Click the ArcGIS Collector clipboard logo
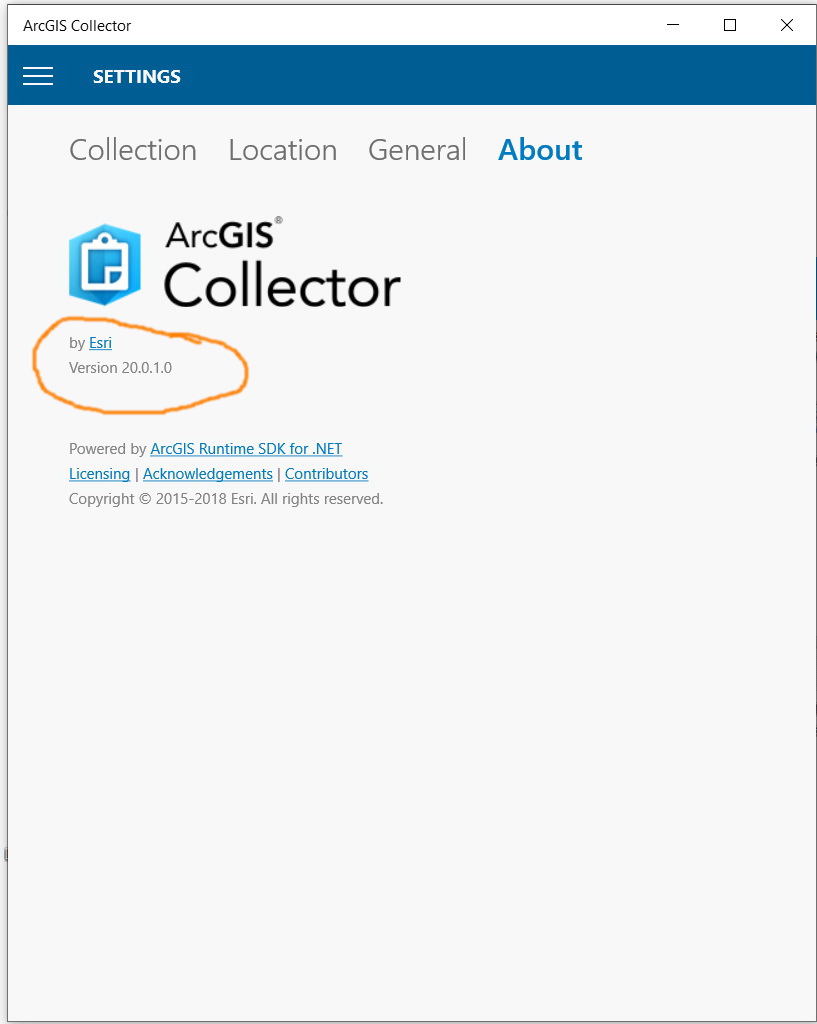Viewport: 817px width, 1024px height. (x=105, y=264)
